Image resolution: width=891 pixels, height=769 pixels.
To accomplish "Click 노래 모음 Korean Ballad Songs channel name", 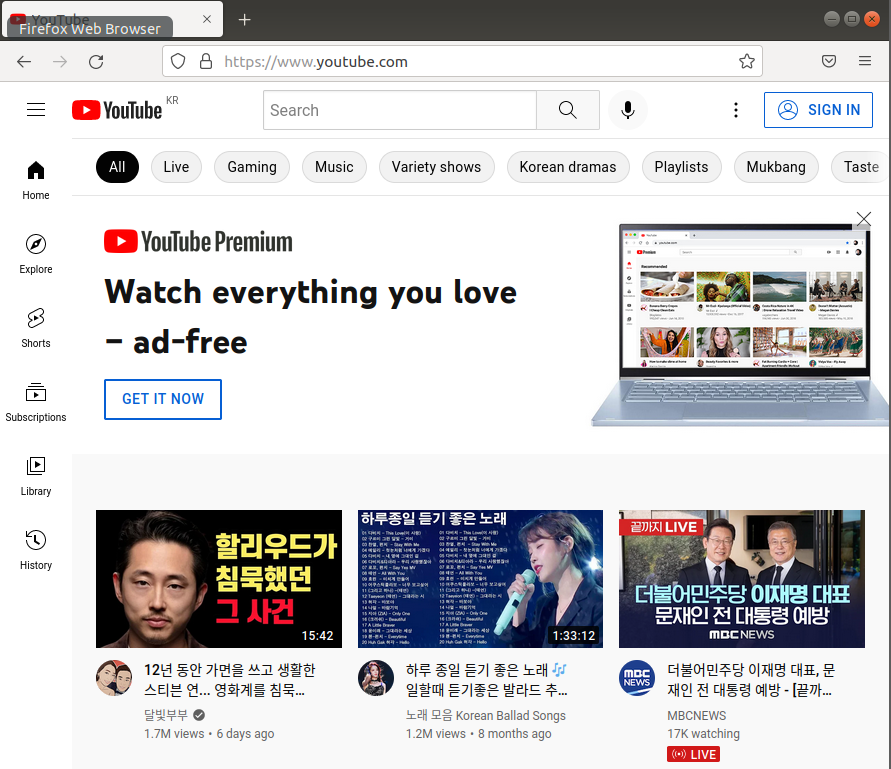I will click(486, 716).
